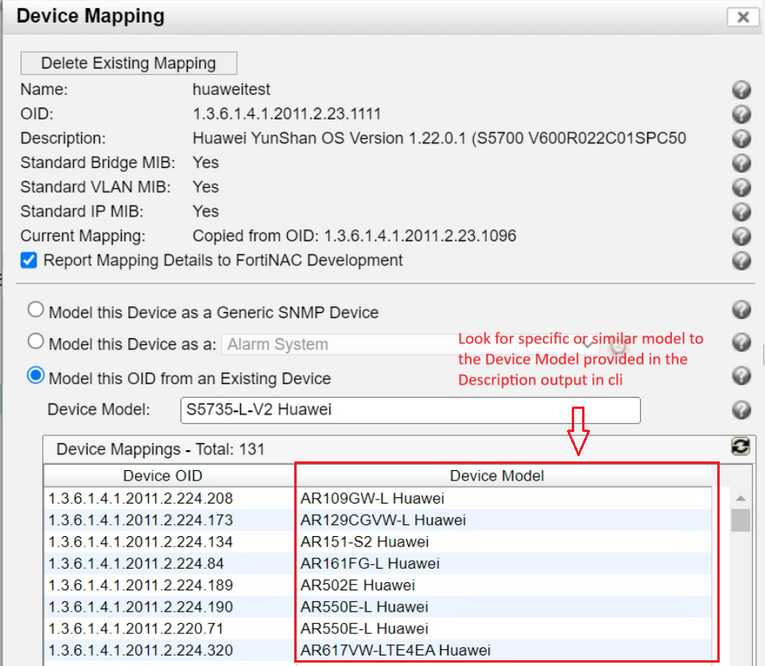
Task: Click the Delete Existing Mapping button
Action: pyautogui.click(x=129, y=63)
